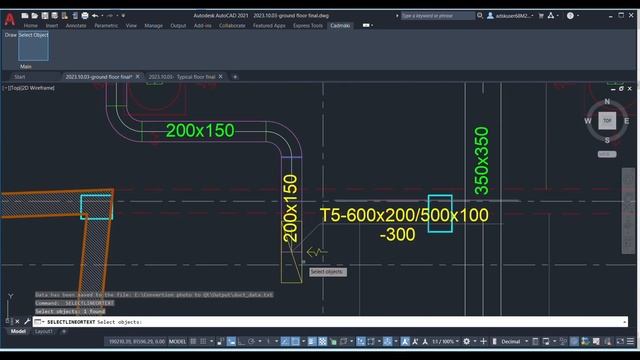Viewport: 640px width, 360px height.
Task: Switch to the Express Tools ribbon tab
Action: [x=308, y=25]
